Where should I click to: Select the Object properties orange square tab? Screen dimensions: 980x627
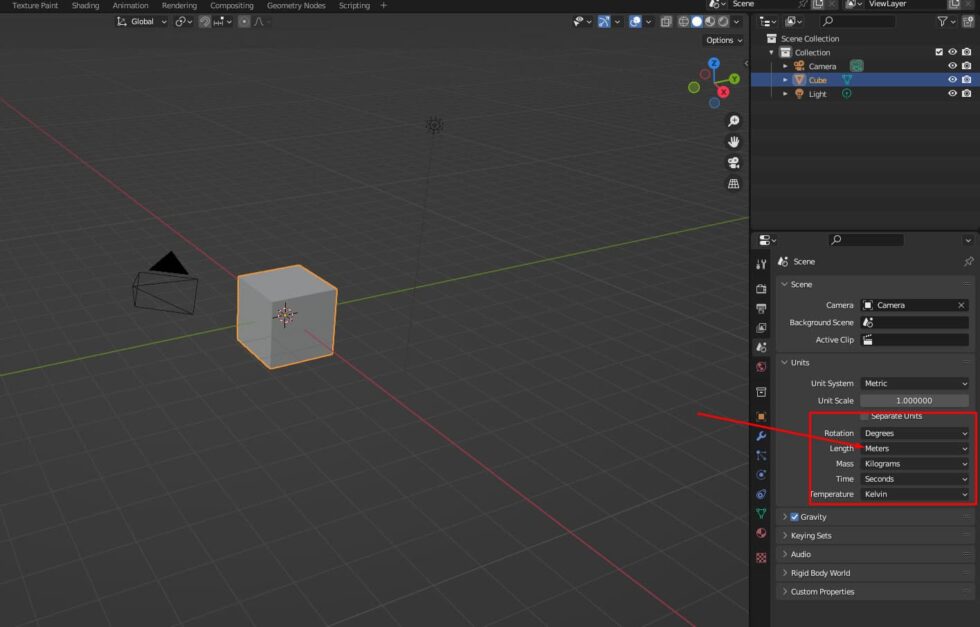(760, 413)
